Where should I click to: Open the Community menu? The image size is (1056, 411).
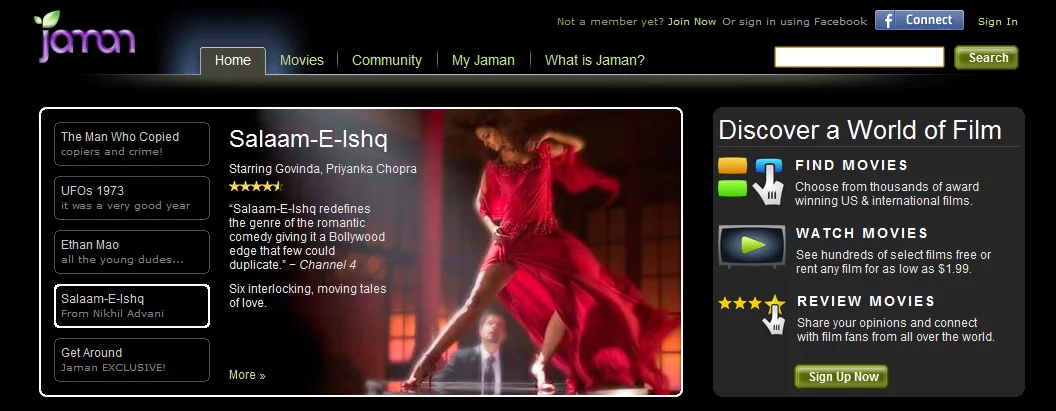[387, 60]
